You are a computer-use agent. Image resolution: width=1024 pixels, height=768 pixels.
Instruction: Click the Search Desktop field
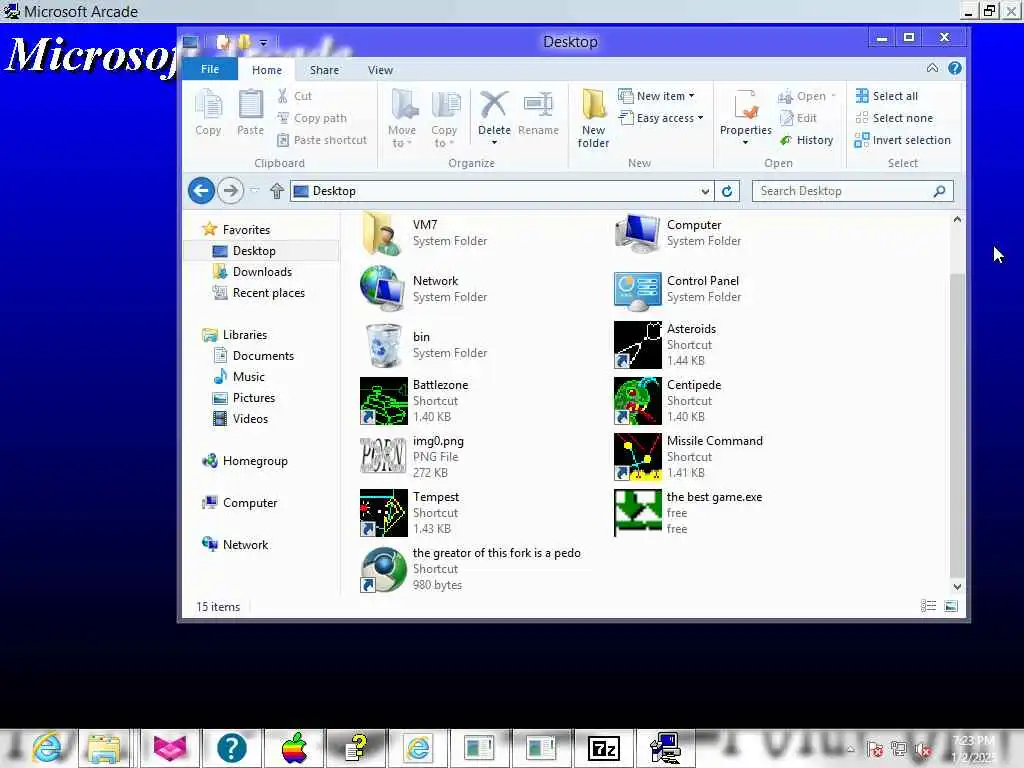click(852, 191)
